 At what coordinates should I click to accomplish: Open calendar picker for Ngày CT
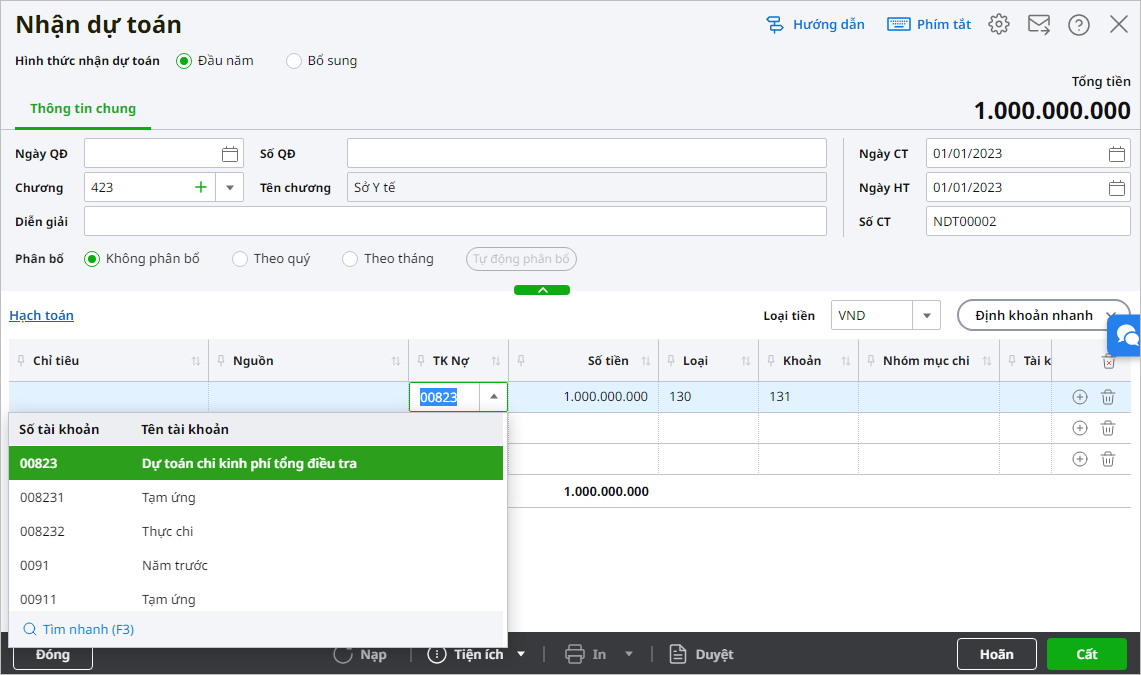1117,154
